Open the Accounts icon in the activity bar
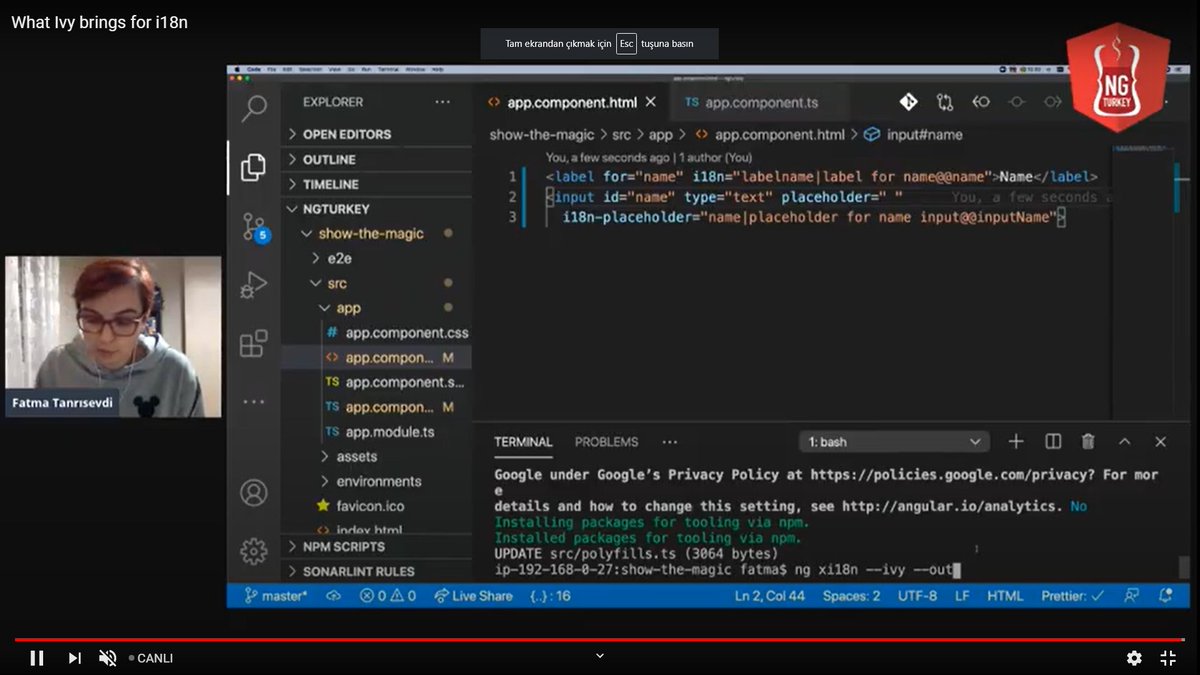The width and height of the screenshot is (1200, 675). [x=254, y=493]
